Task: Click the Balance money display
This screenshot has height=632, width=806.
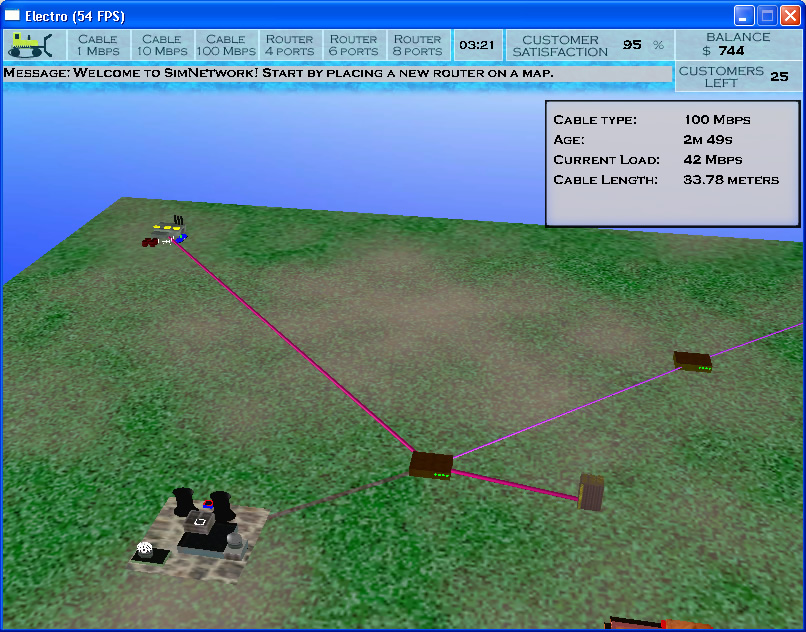Action: coord(738,44)
